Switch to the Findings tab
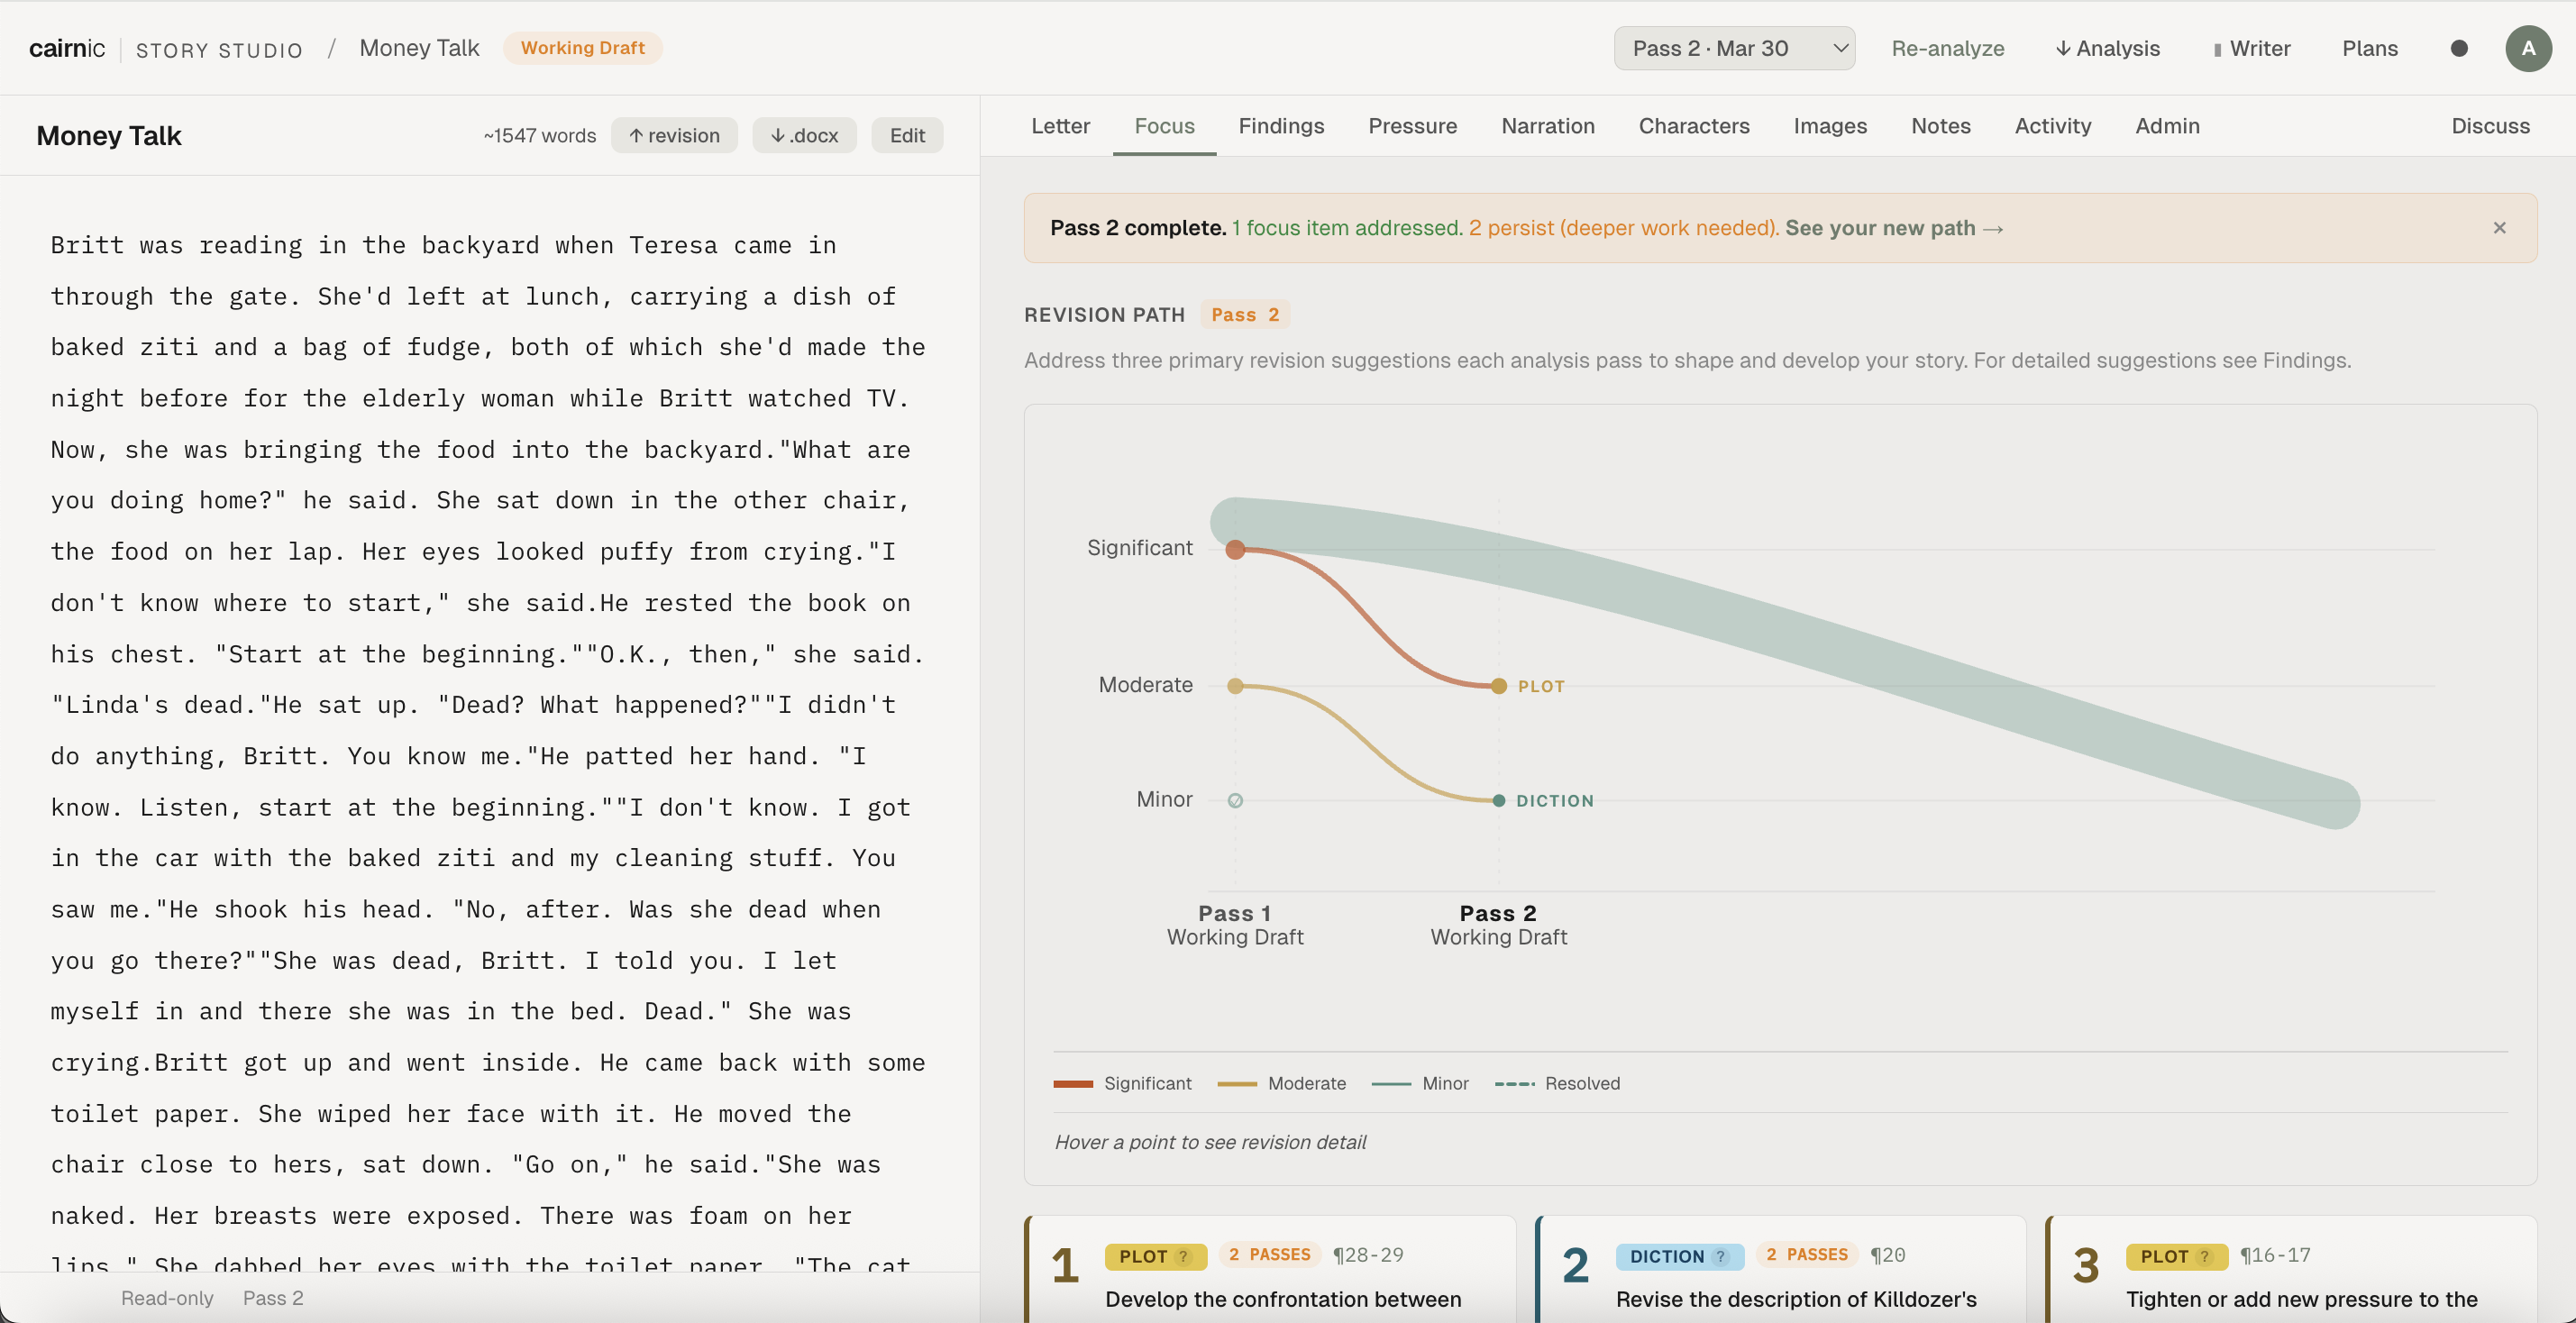2576x1323 pixels. click(1281, 126)
